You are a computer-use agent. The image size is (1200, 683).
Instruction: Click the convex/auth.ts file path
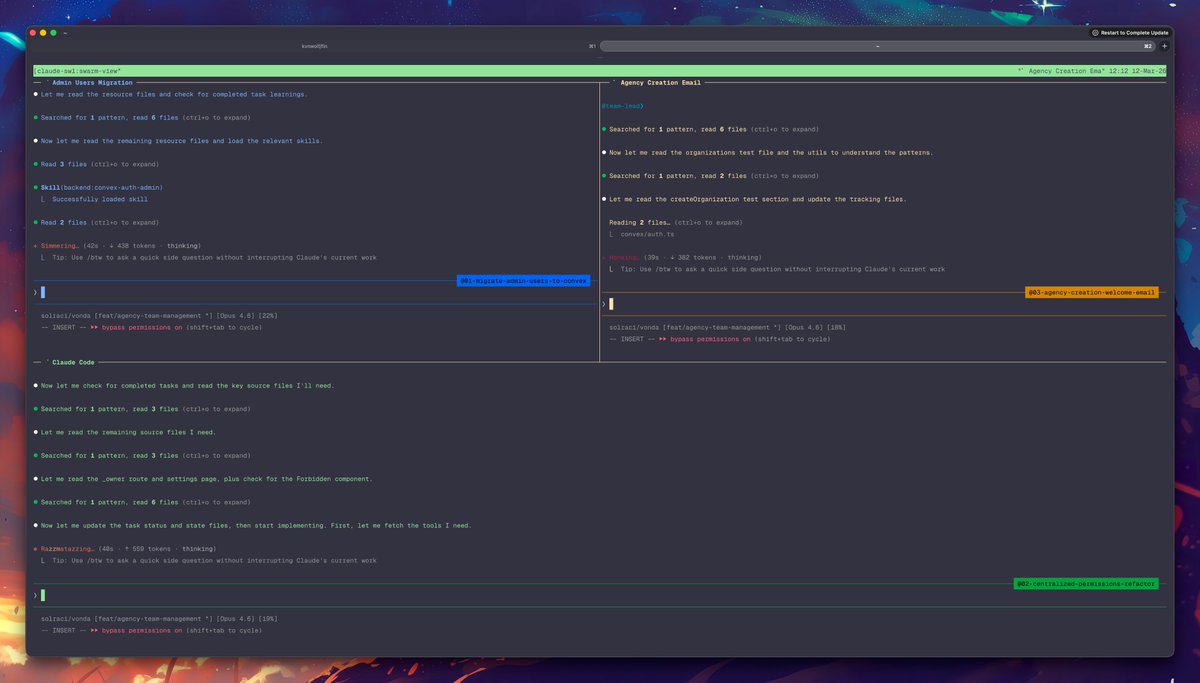coord(648,234)
